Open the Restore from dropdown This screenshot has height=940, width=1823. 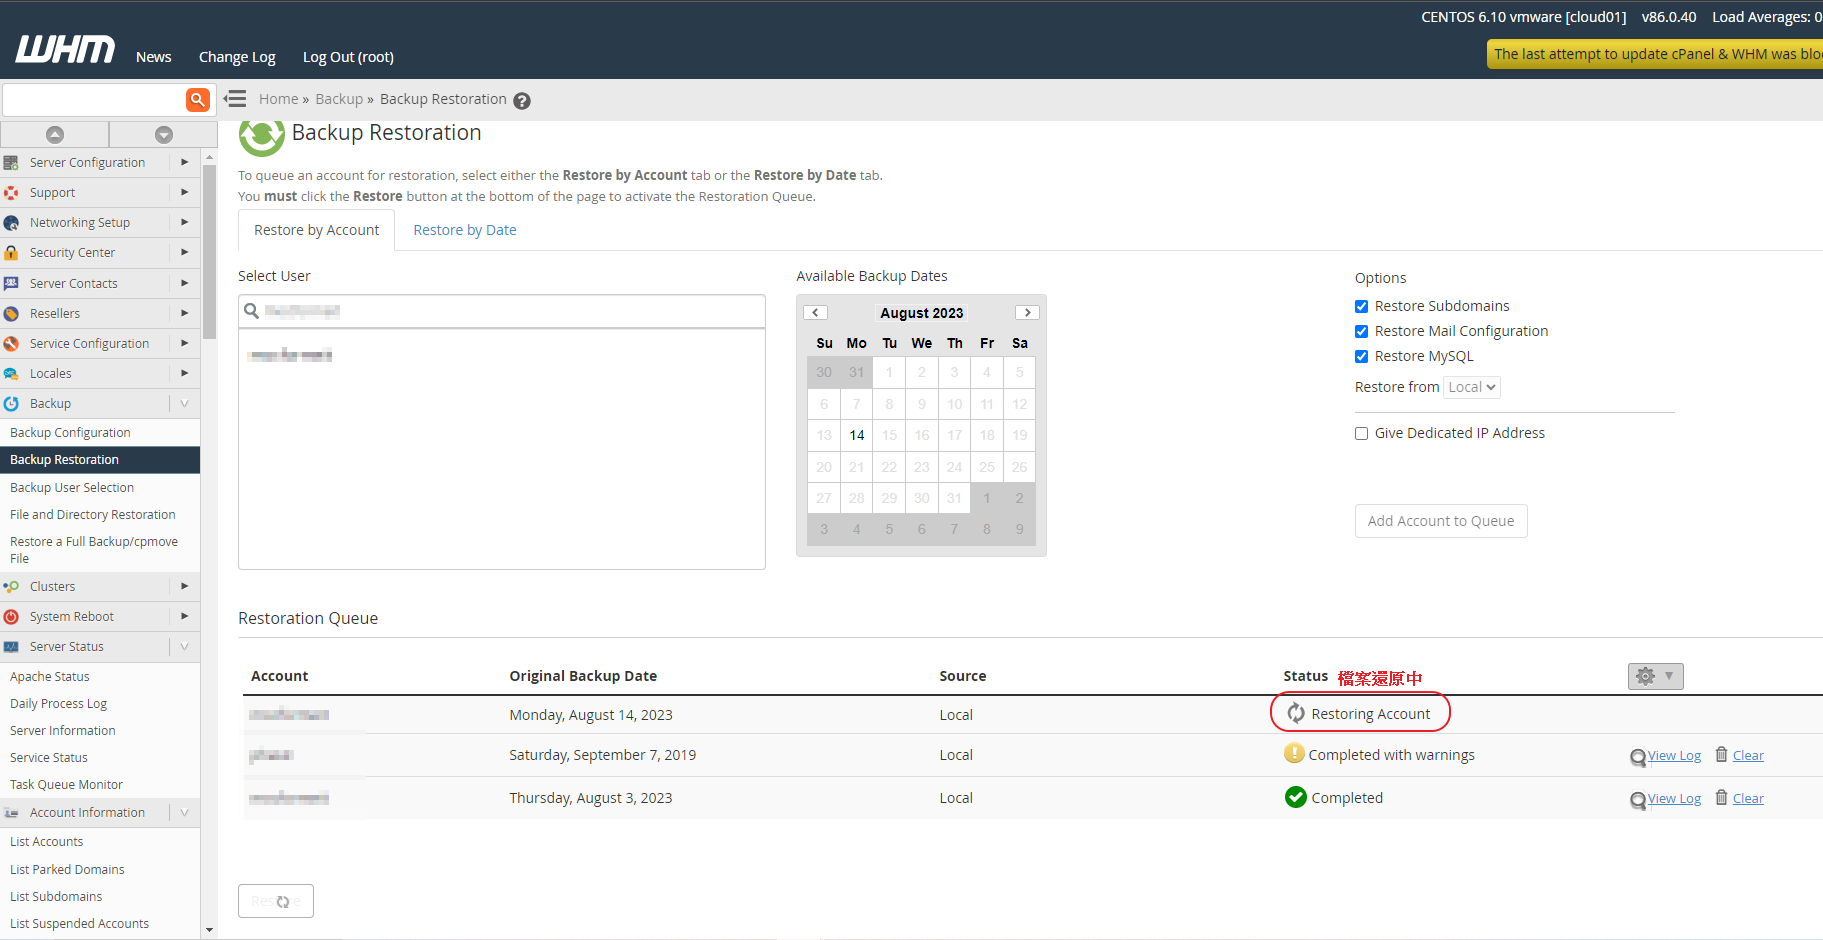coord(1471,387)
